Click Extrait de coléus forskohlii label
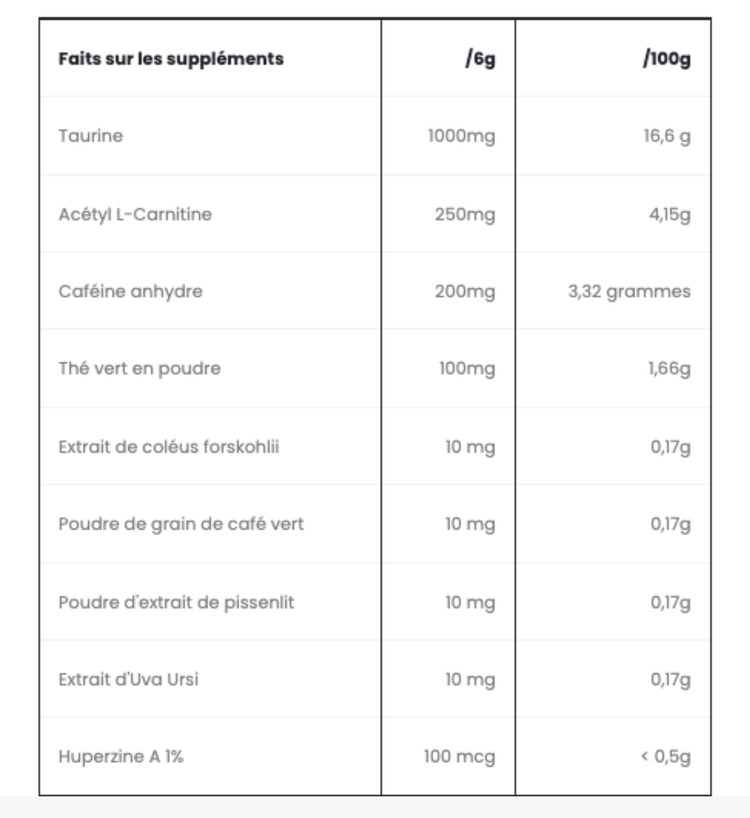 point(169,447)
